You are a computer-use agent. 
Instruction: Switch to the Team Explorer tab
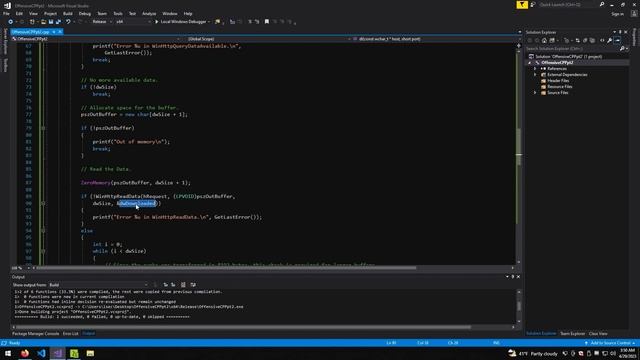(x=572, y=334)
